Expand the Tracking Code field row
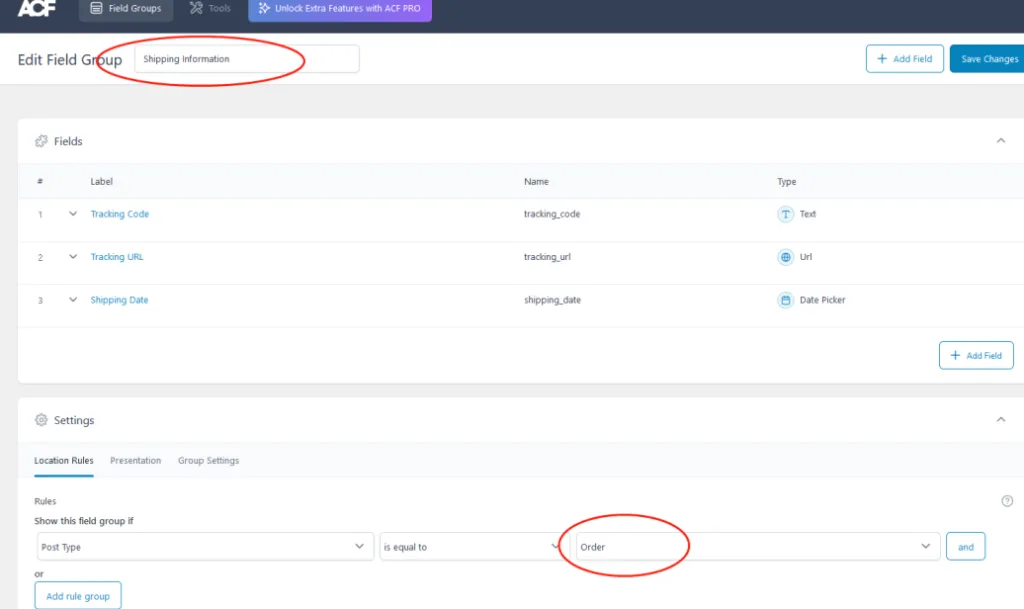This screenshot has height=609, width=1024. (x=73, y=214)
